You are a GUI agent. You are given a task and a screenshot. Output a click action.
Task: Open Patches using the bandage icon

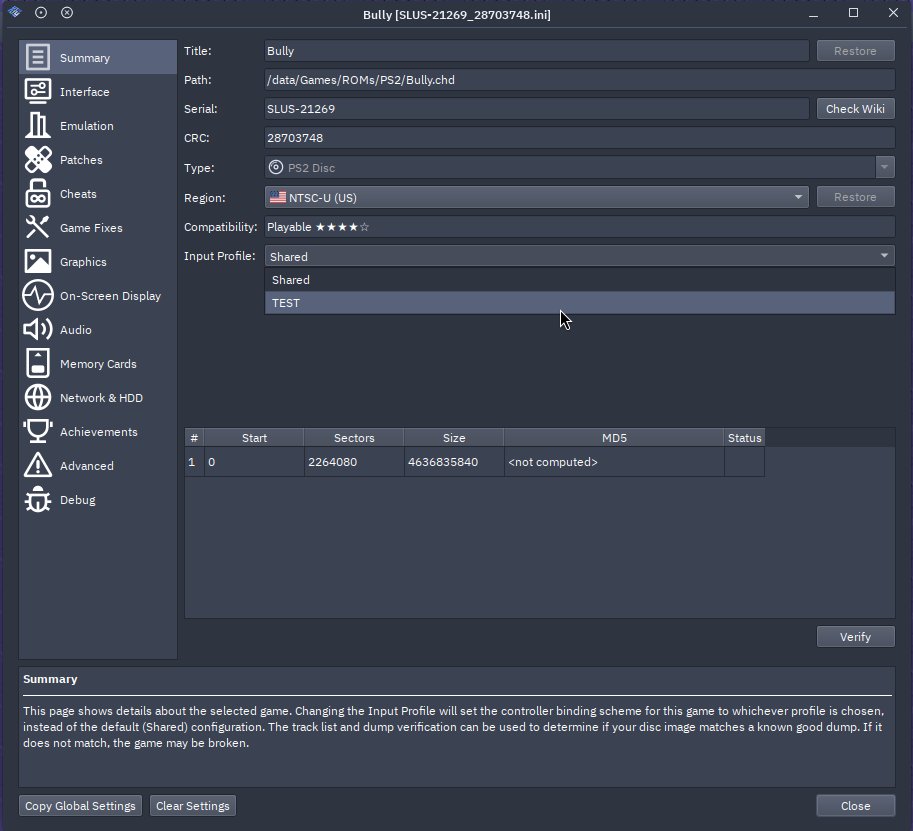pyautogui.click(x=38, y=160)
